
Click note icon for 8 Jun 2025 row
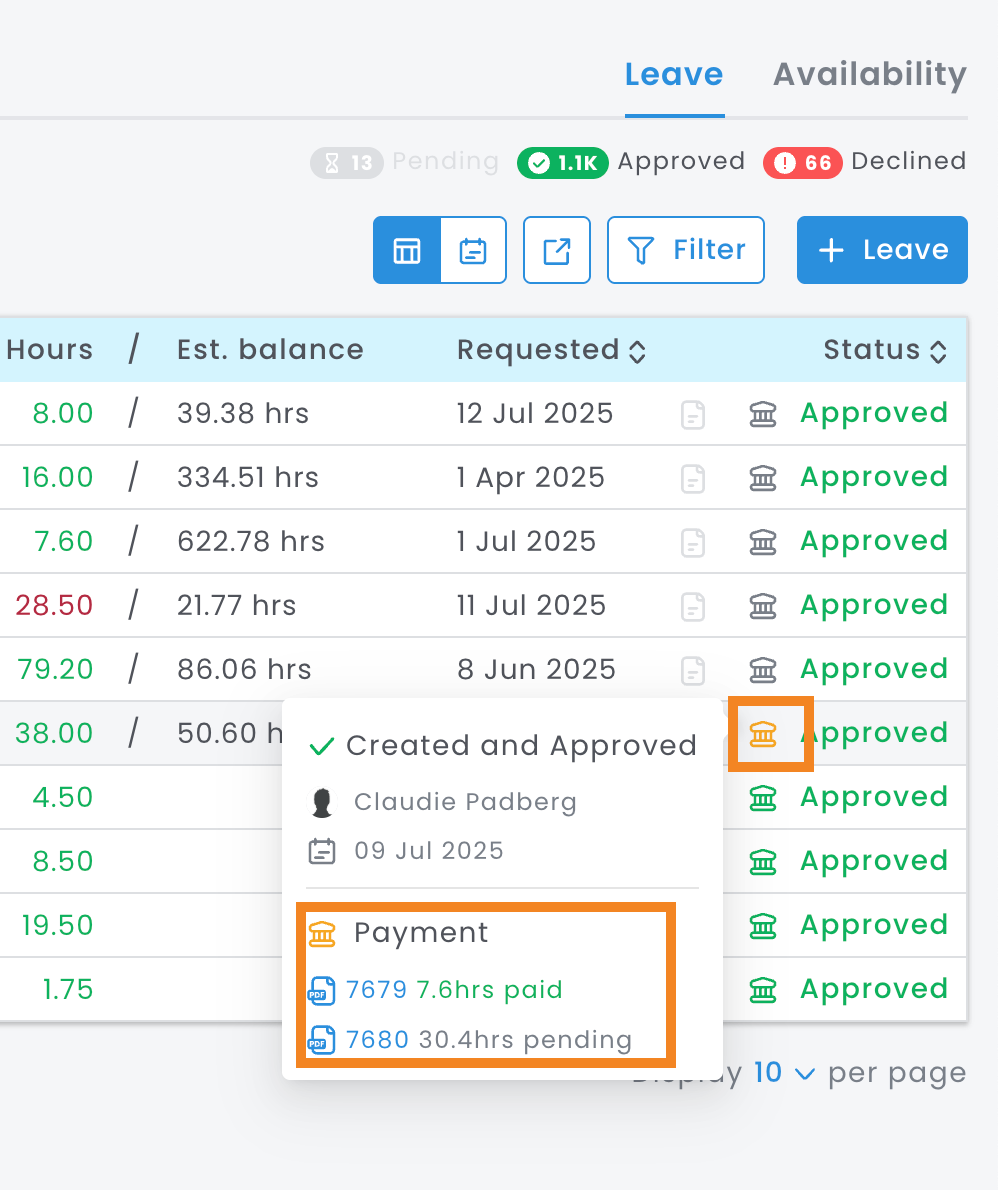[x=693, y=670]
